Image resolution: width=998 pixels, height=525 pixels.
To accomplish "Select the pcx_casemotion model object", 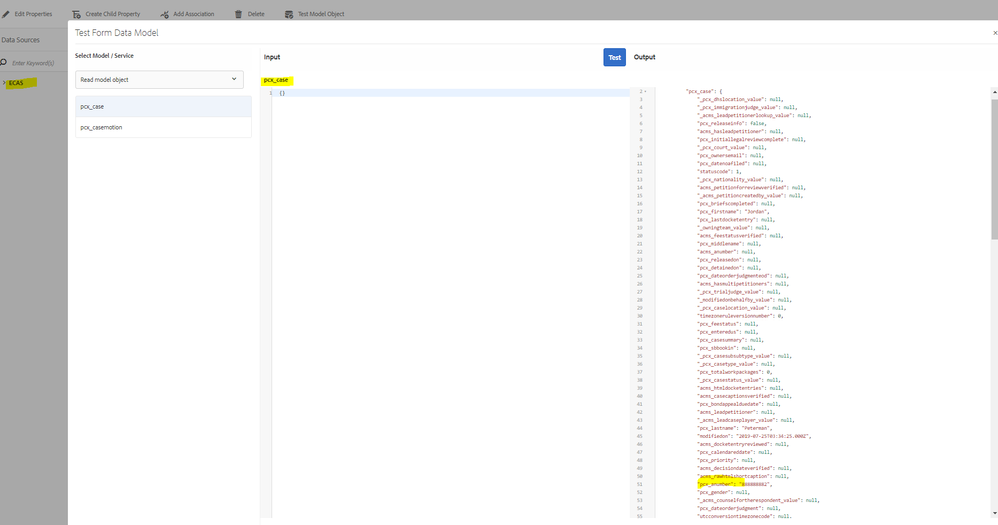I will (x=164, y=127).
